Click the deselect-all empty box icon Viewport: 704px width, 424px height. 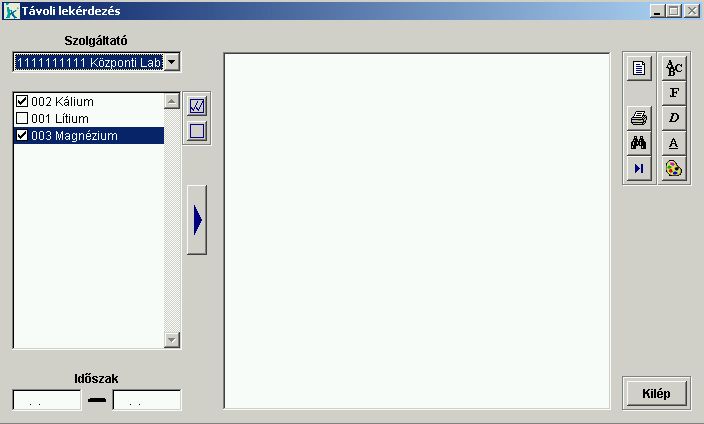[x=197, y=131]
